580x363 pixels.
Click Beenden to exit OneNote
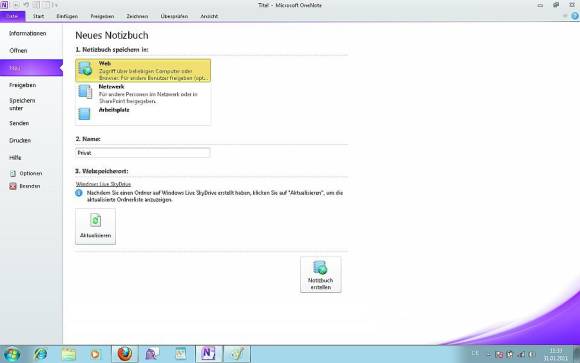tap(25, 186)
